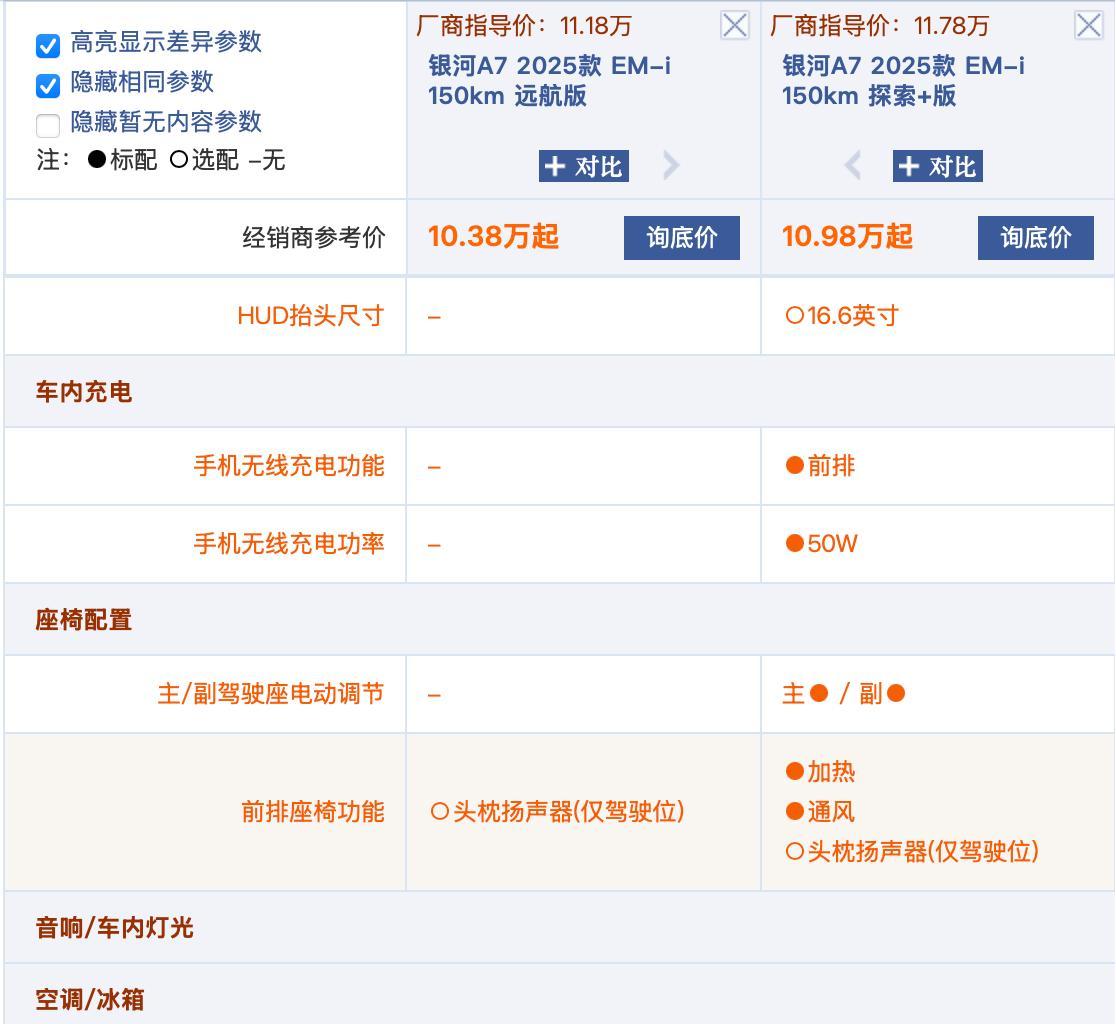This screenshot has height=1024, width=1116.
Task: Click the HUD抬头尺寸 parameter label
Action: pos(311,316)
